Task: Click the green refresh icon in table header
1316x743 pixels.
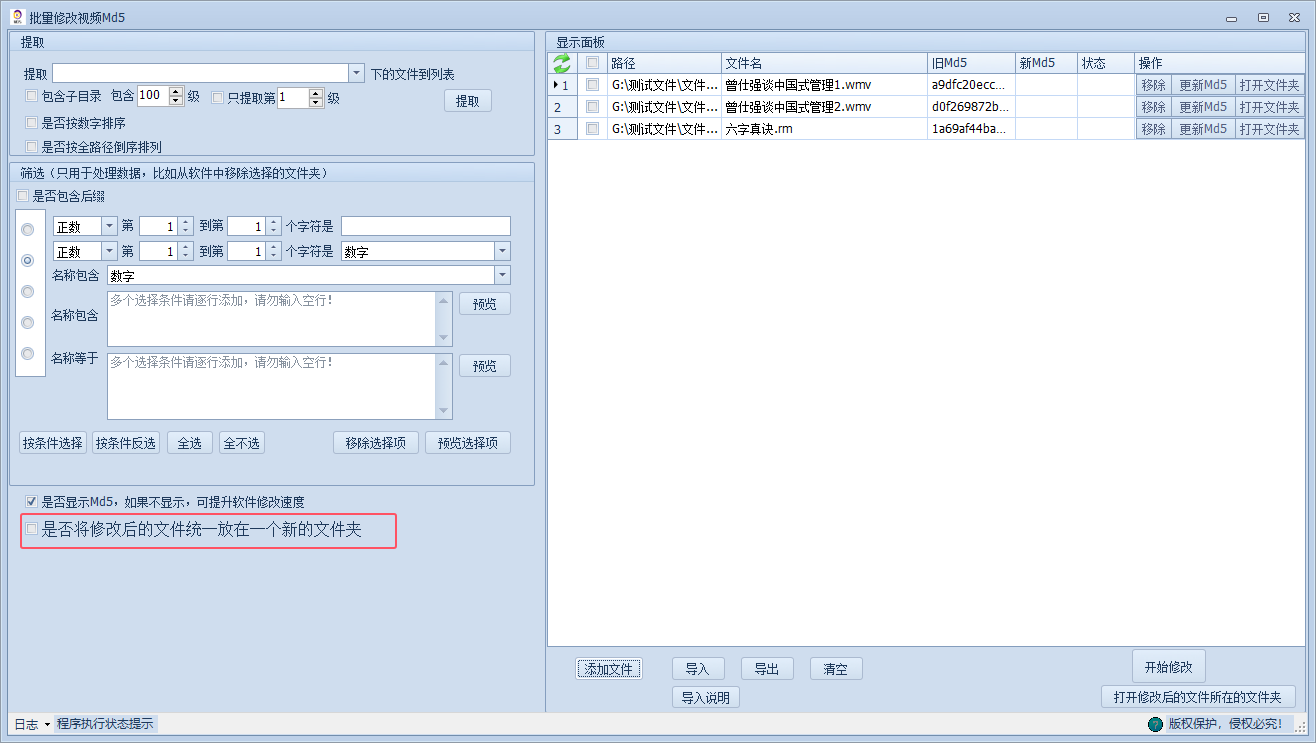Action: point(562,63)
